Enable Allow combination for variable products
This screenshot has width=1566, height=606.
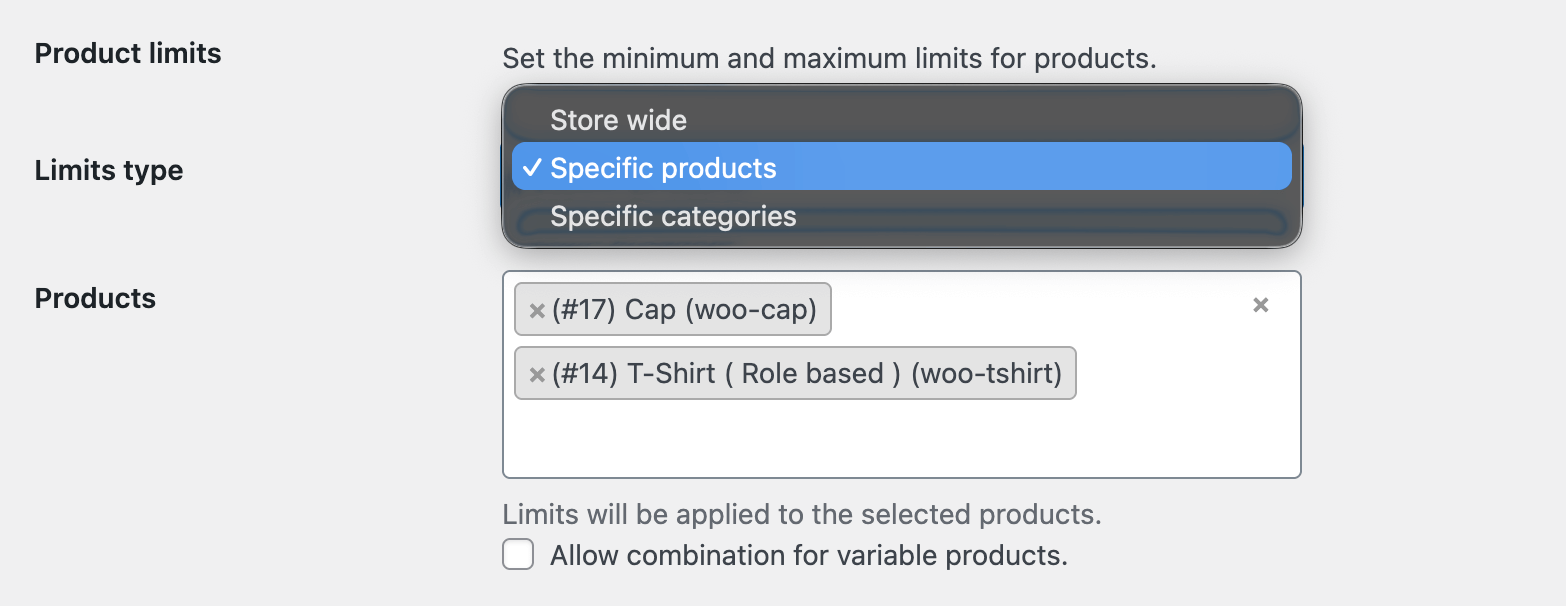tap(518, 553)
